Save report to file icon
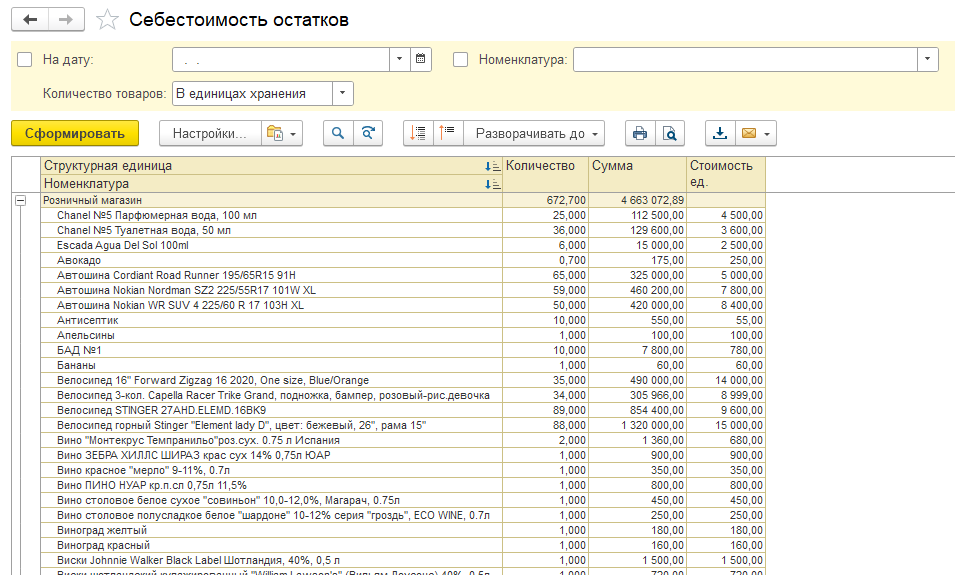Screen dimensions: 955x575 click(x=720, y=133)
